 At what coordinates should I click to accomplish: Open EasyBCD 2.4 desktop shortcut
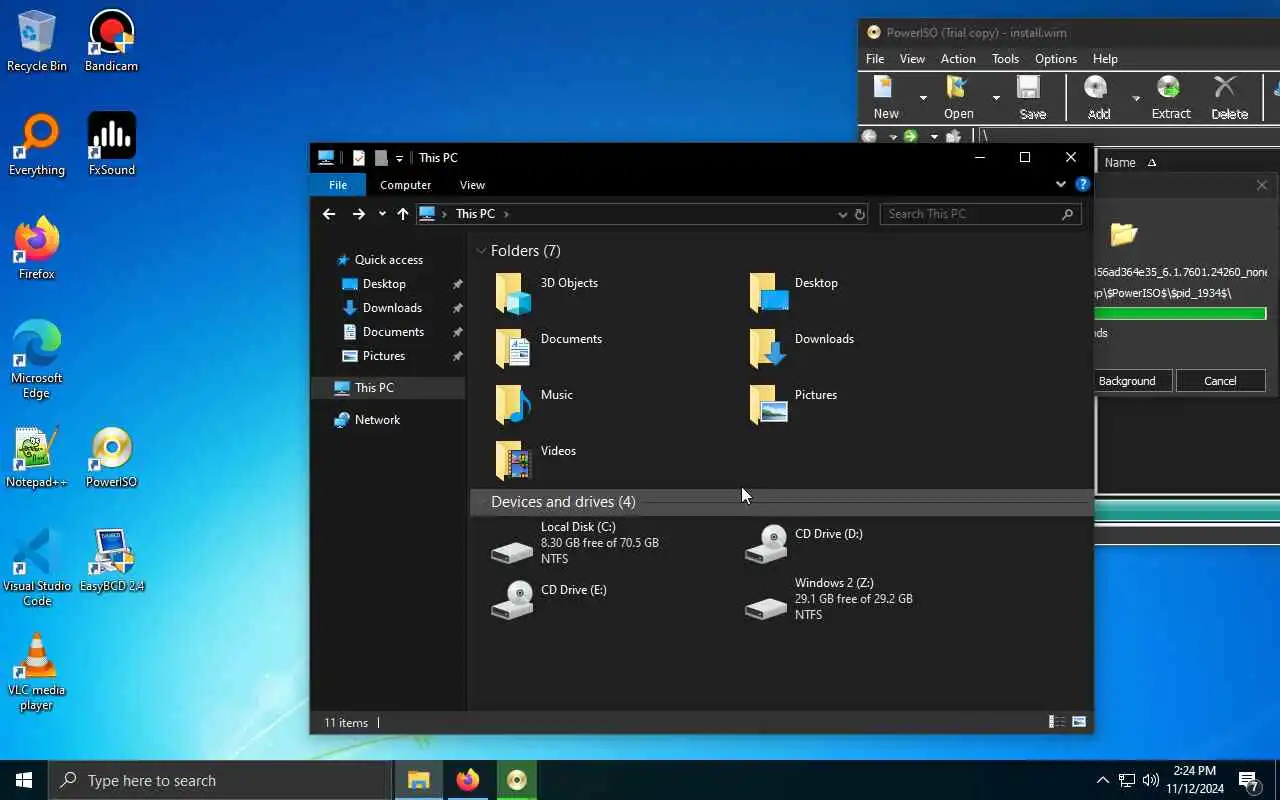coord(111,561)
